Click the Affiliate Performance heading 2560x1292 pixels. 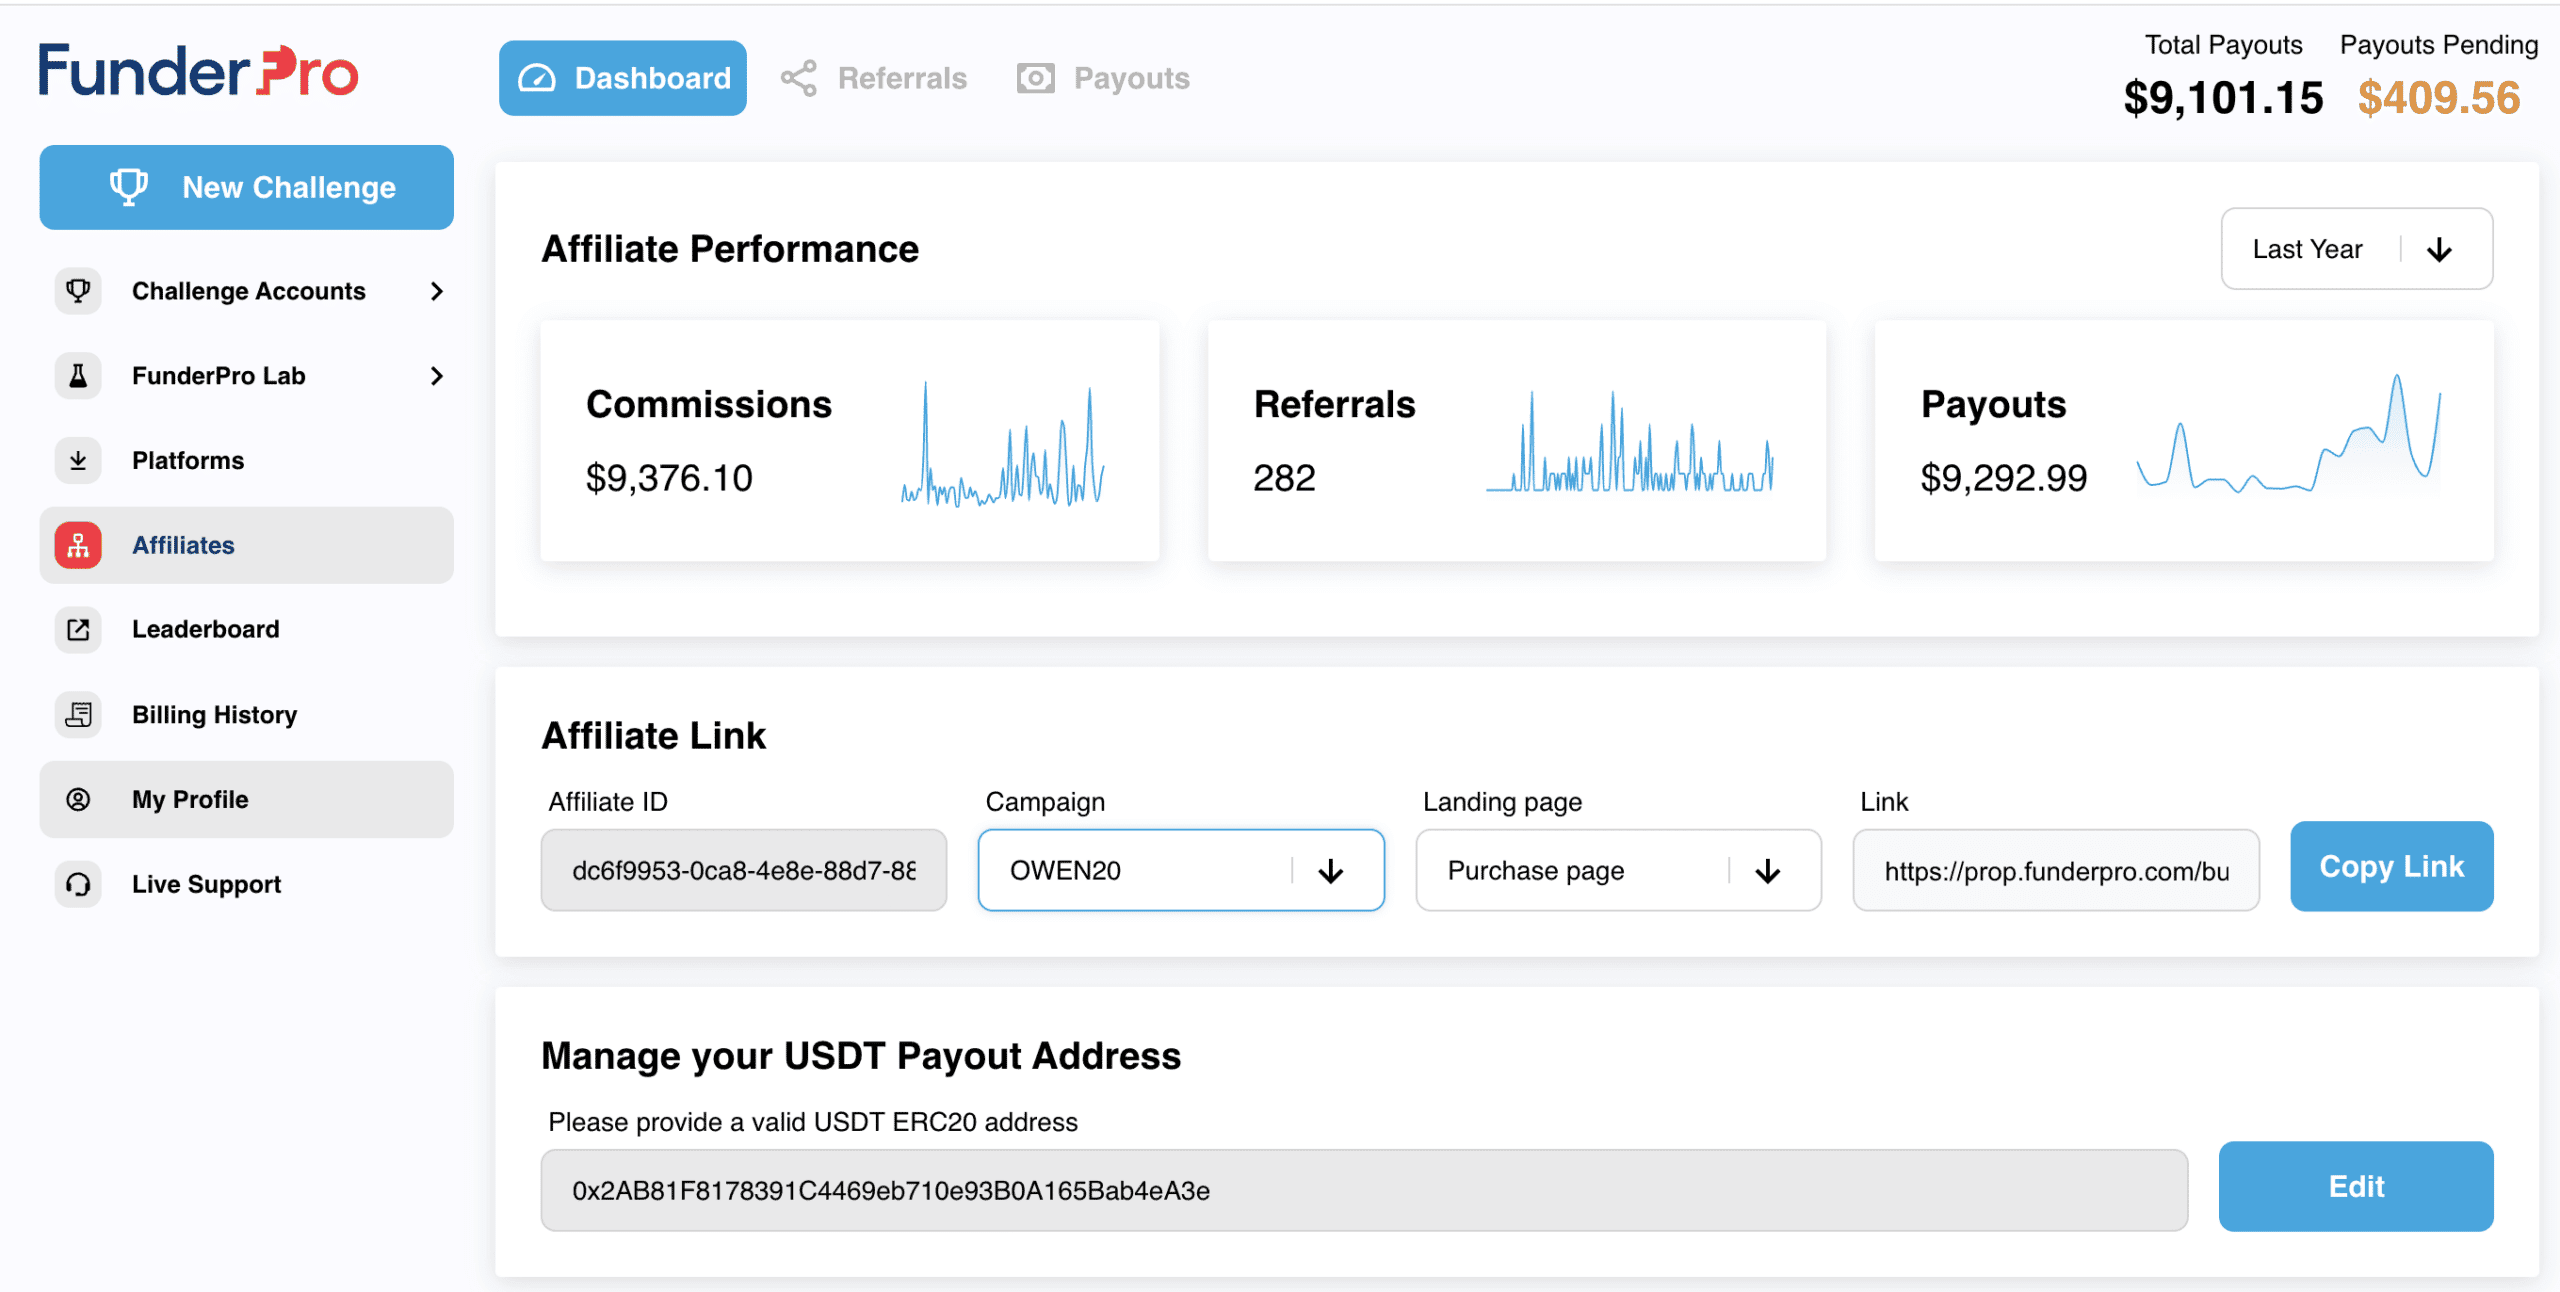tap(730, 249)
